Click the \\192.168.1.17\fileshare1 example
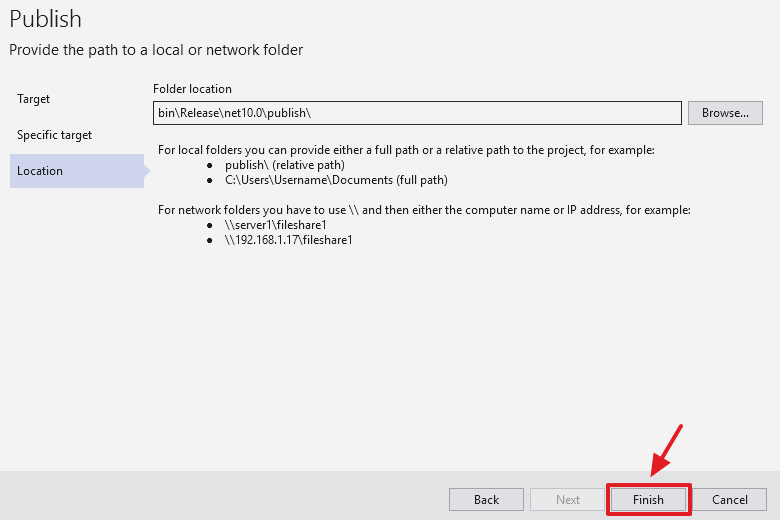Image resolution: width=780 pixels, height=520 pixels. (289, 240)
